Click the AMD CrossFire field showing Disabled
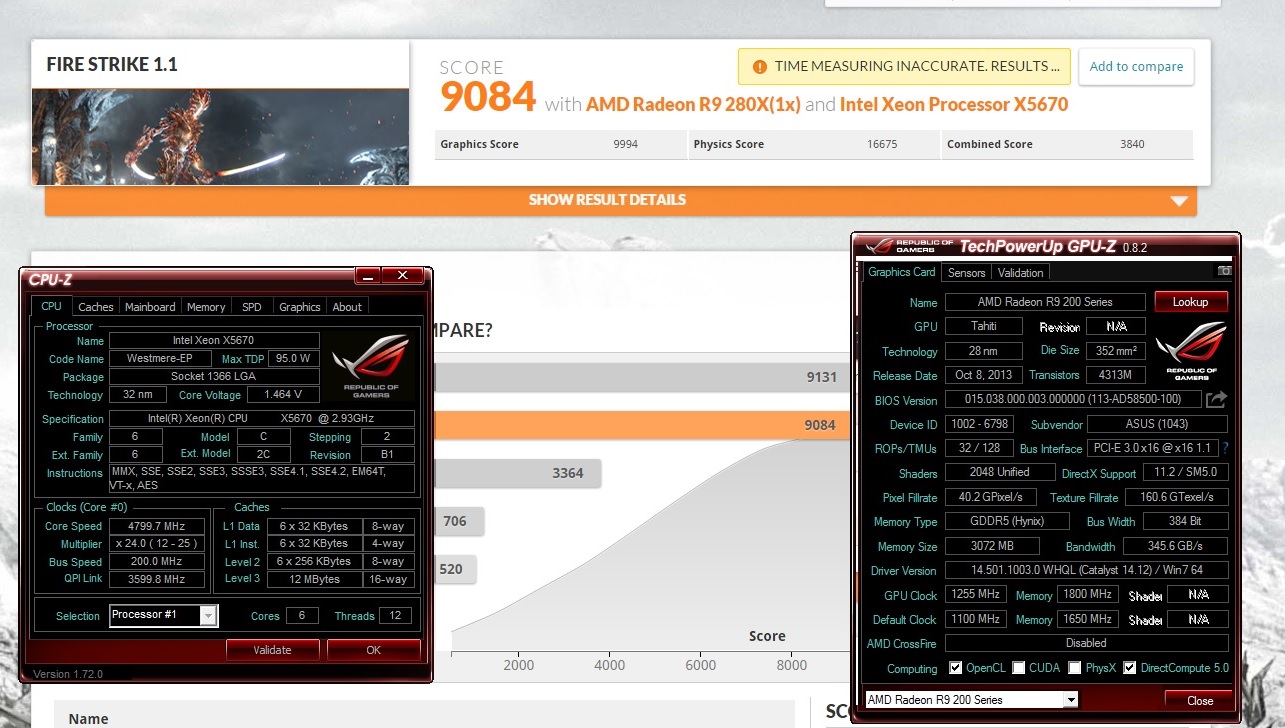The image size is (1285, 728). tap(1086, 643)
